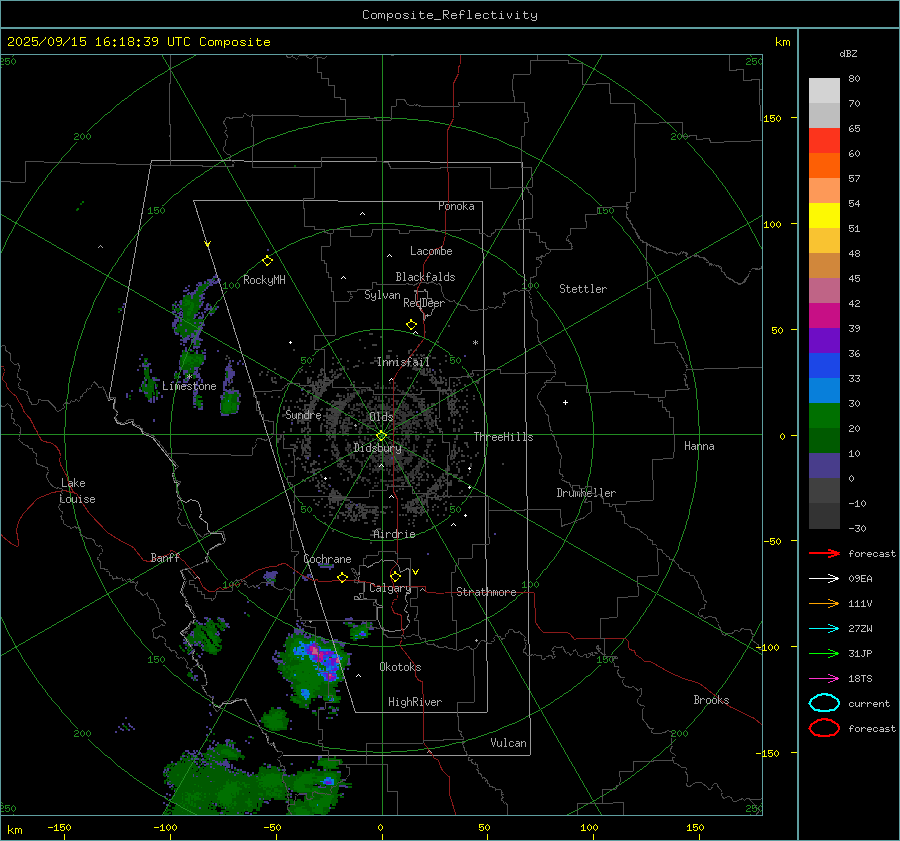Viewport: 900px width, 841px height.
Task: Click the yellow radar site marker at center
Action: click(381, 436)
